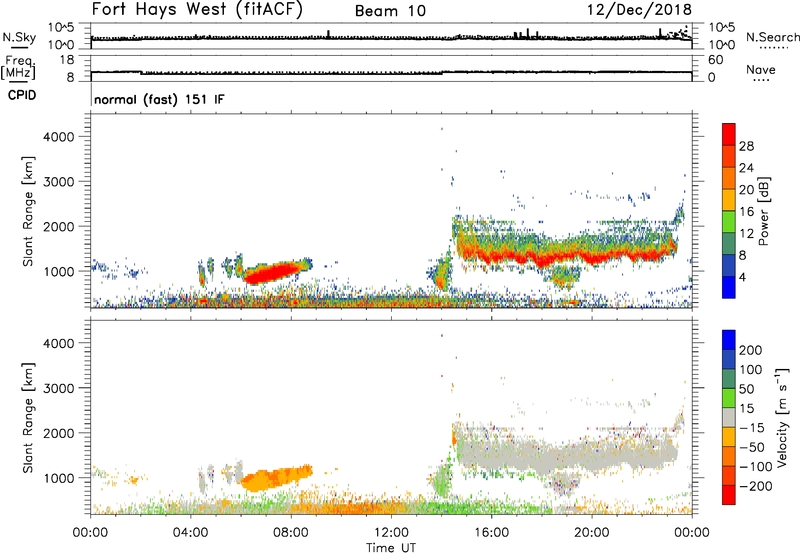Click the "28" power colorbar label
Image resolution: width=800 pixels, height=554 pixels.
[746, 146]
